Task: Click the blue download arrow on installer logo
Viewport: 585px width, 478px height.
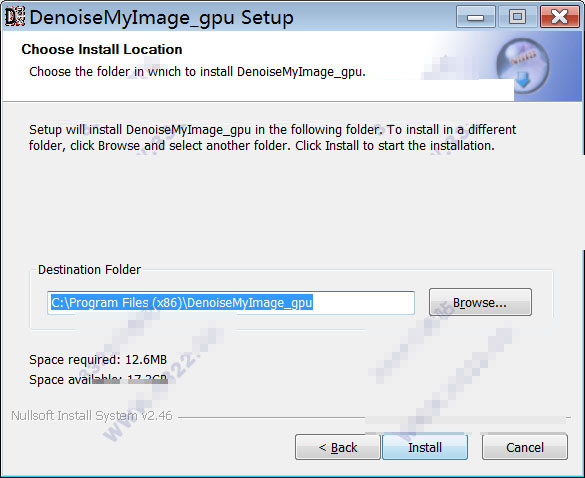Action: coord(523,80)
